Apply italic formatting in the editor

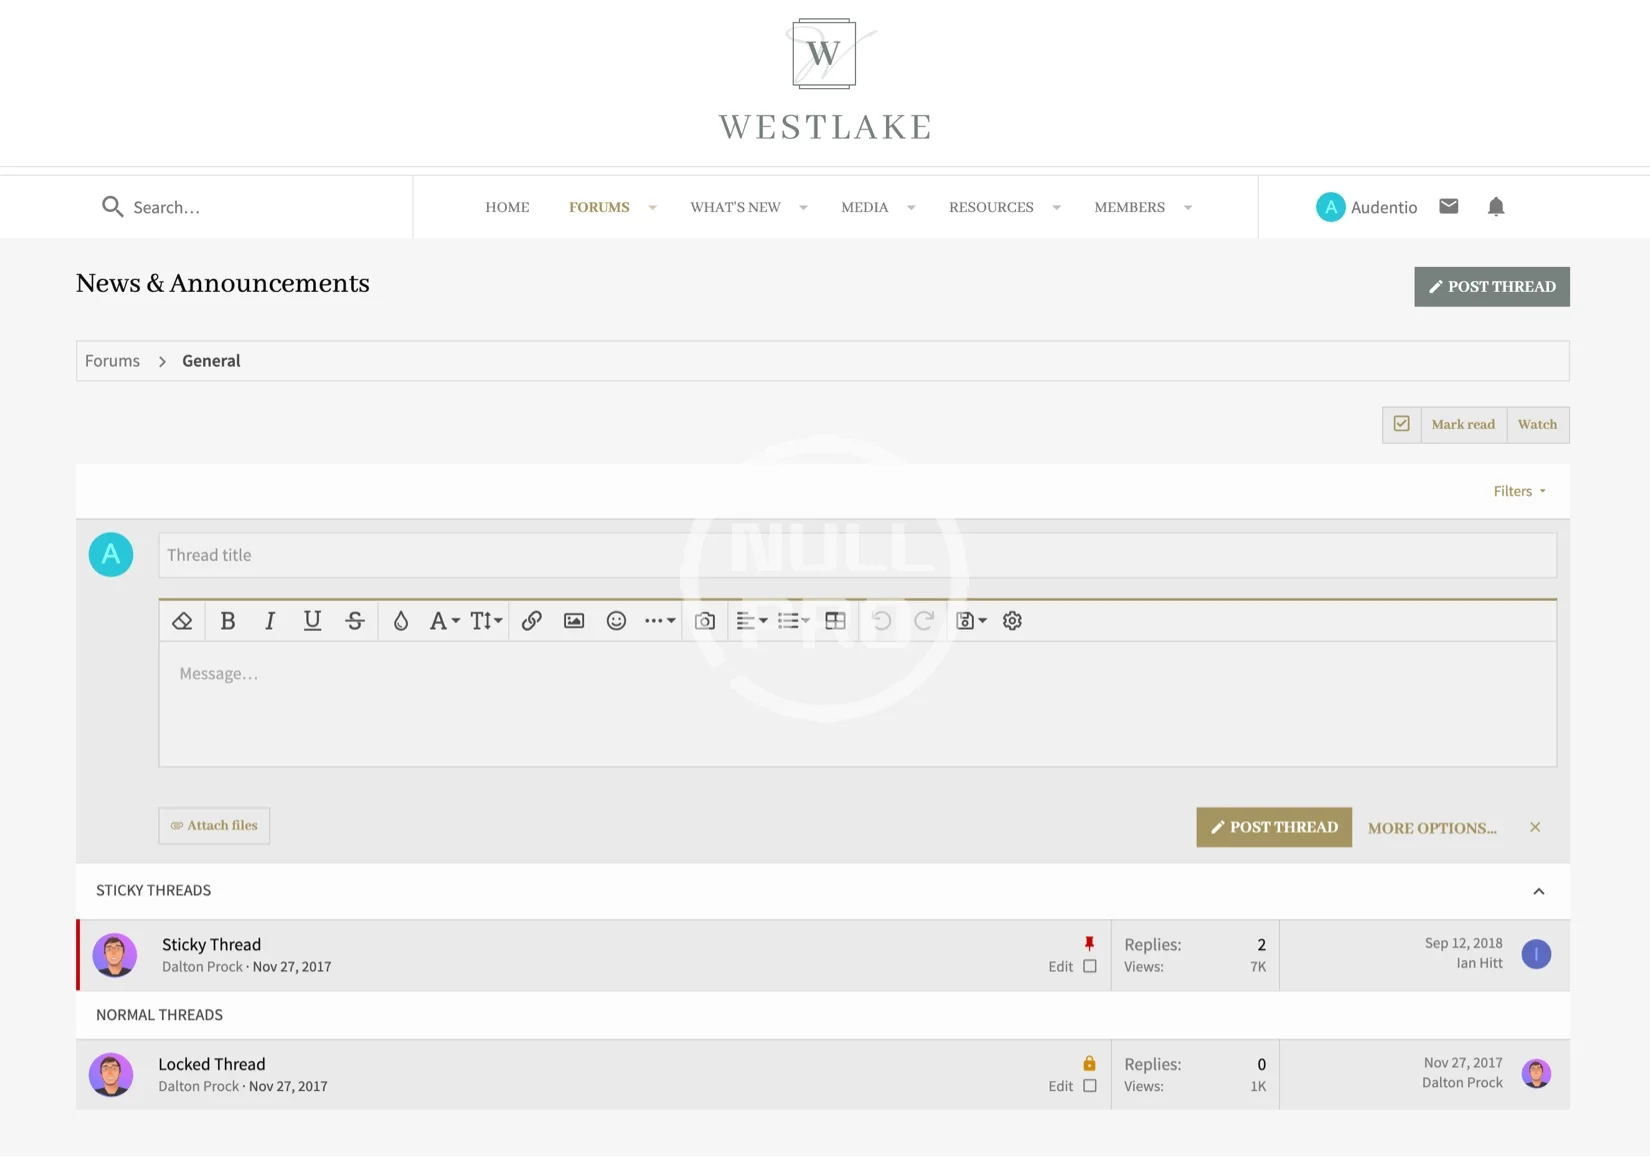(x=270, y=621)
